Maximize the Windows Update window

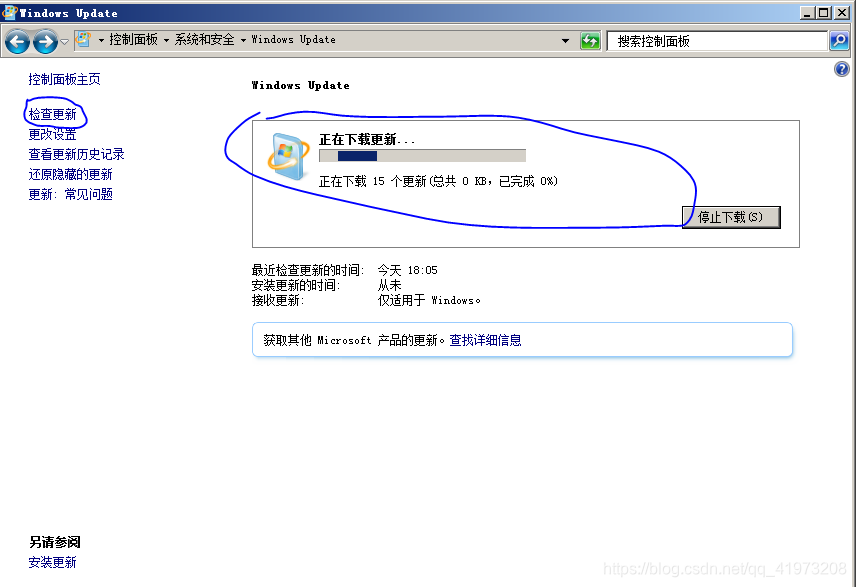click(824, 13)
